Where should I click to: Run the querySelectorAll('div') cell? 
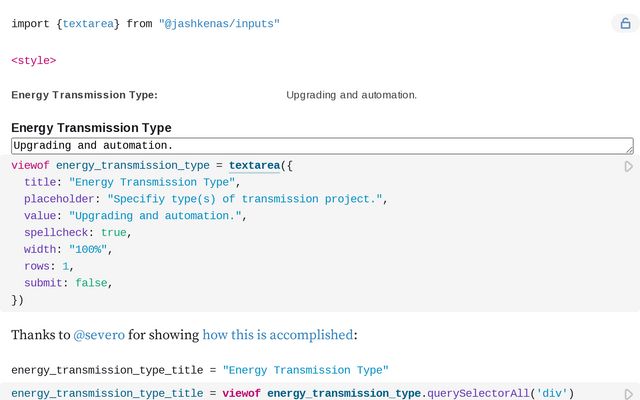pos(629,394)
